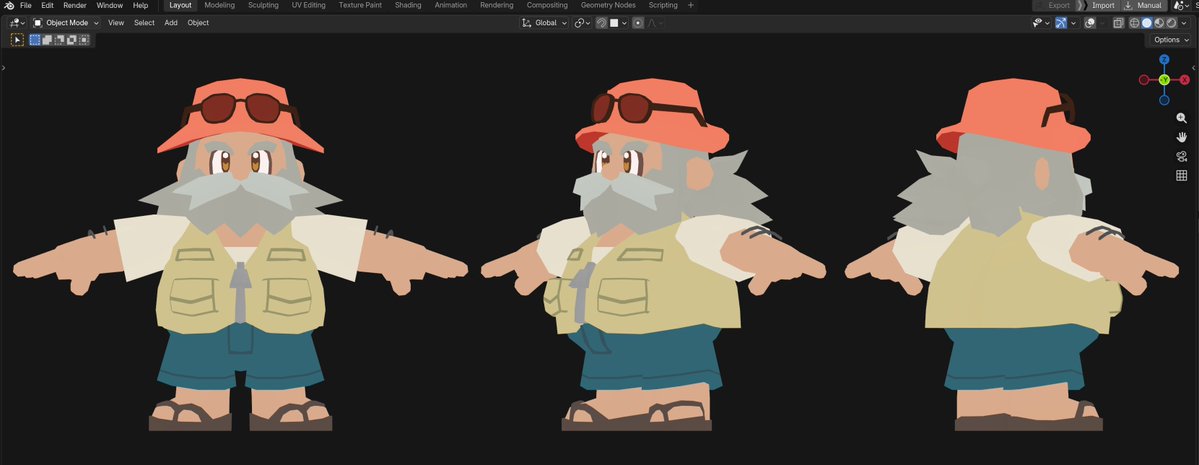The width and height of the screenshot is (1199, 465).
Task: Add a new workspace with plus icon
Action: click(691, 5)
